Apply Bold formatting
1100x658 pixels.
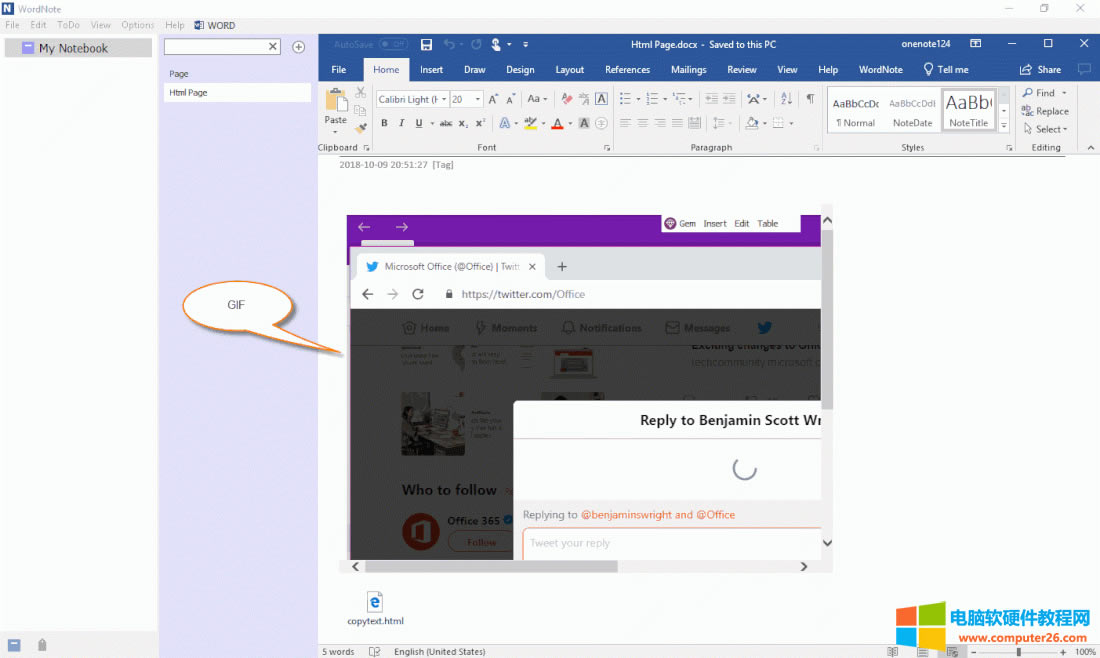(x=385, y=124)
